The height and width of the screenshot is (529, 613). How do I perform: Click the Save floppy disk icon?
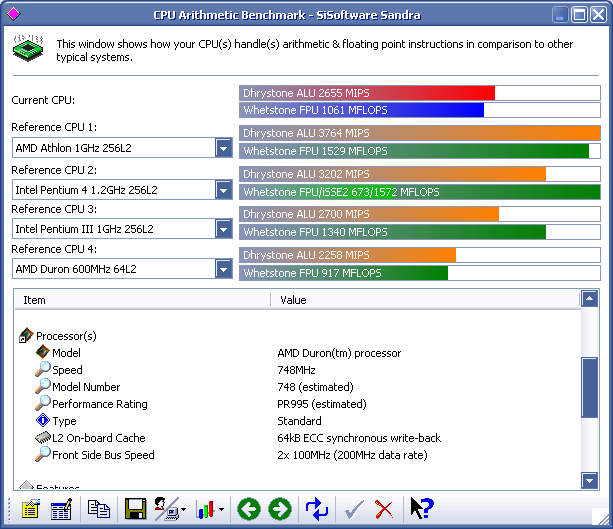point(135,509)
